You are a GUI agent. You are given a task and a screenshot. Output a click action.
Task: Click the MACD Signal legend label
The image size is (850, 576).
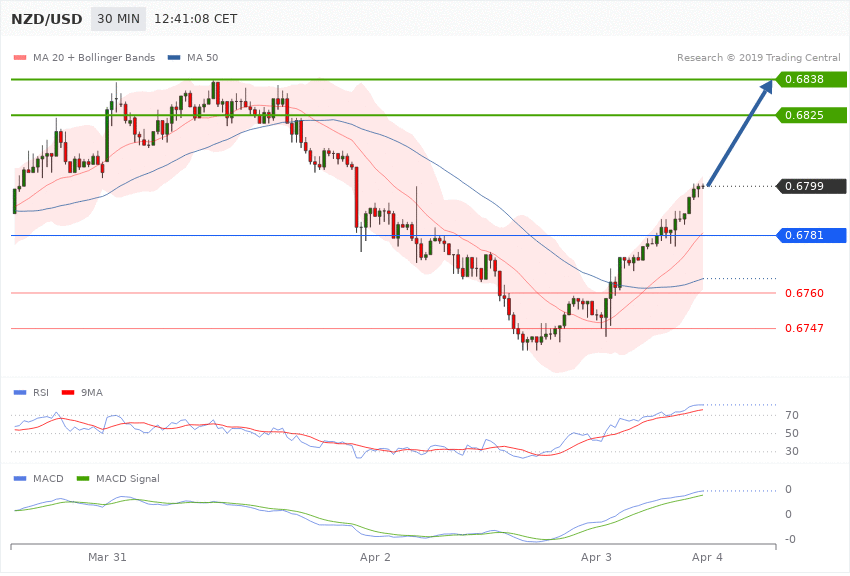(x=128, y=478)
